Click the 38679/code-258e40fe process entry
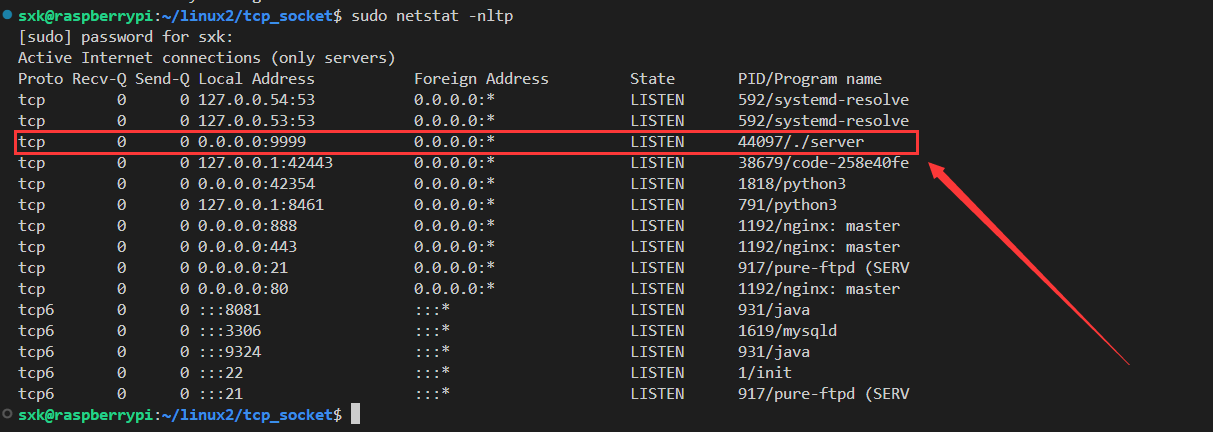The height and width of the screenshot is (432, 1213). [x=823, y=163]
